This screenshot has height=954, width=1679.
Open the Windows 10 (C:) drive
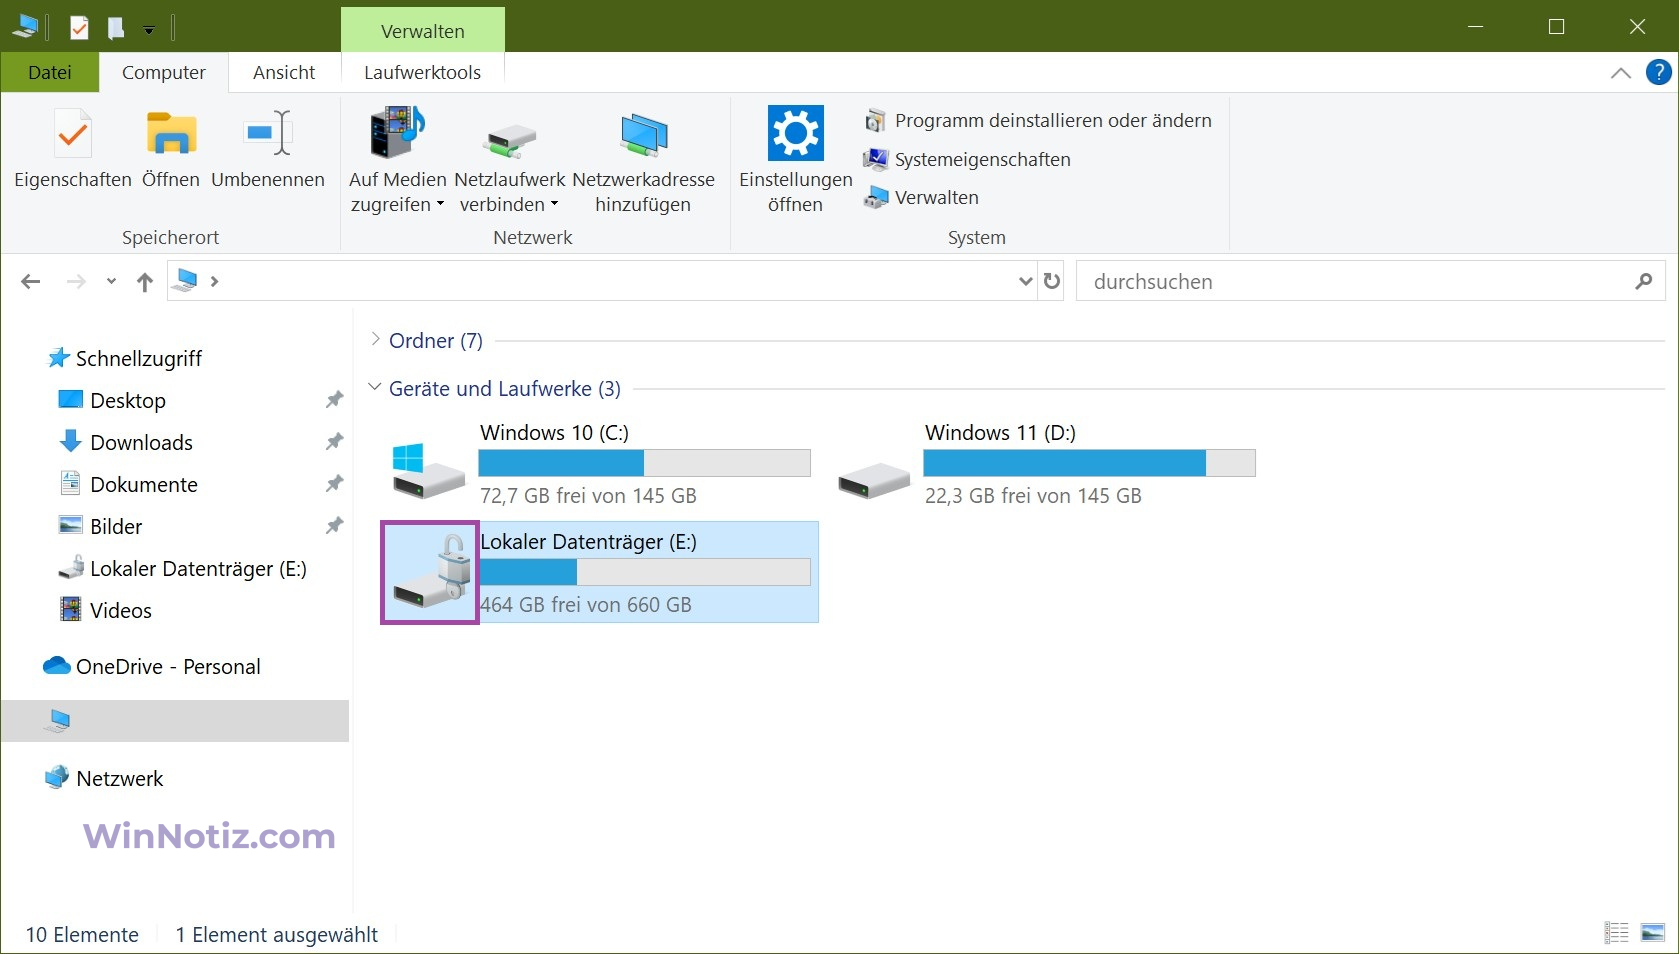(600, 464)
